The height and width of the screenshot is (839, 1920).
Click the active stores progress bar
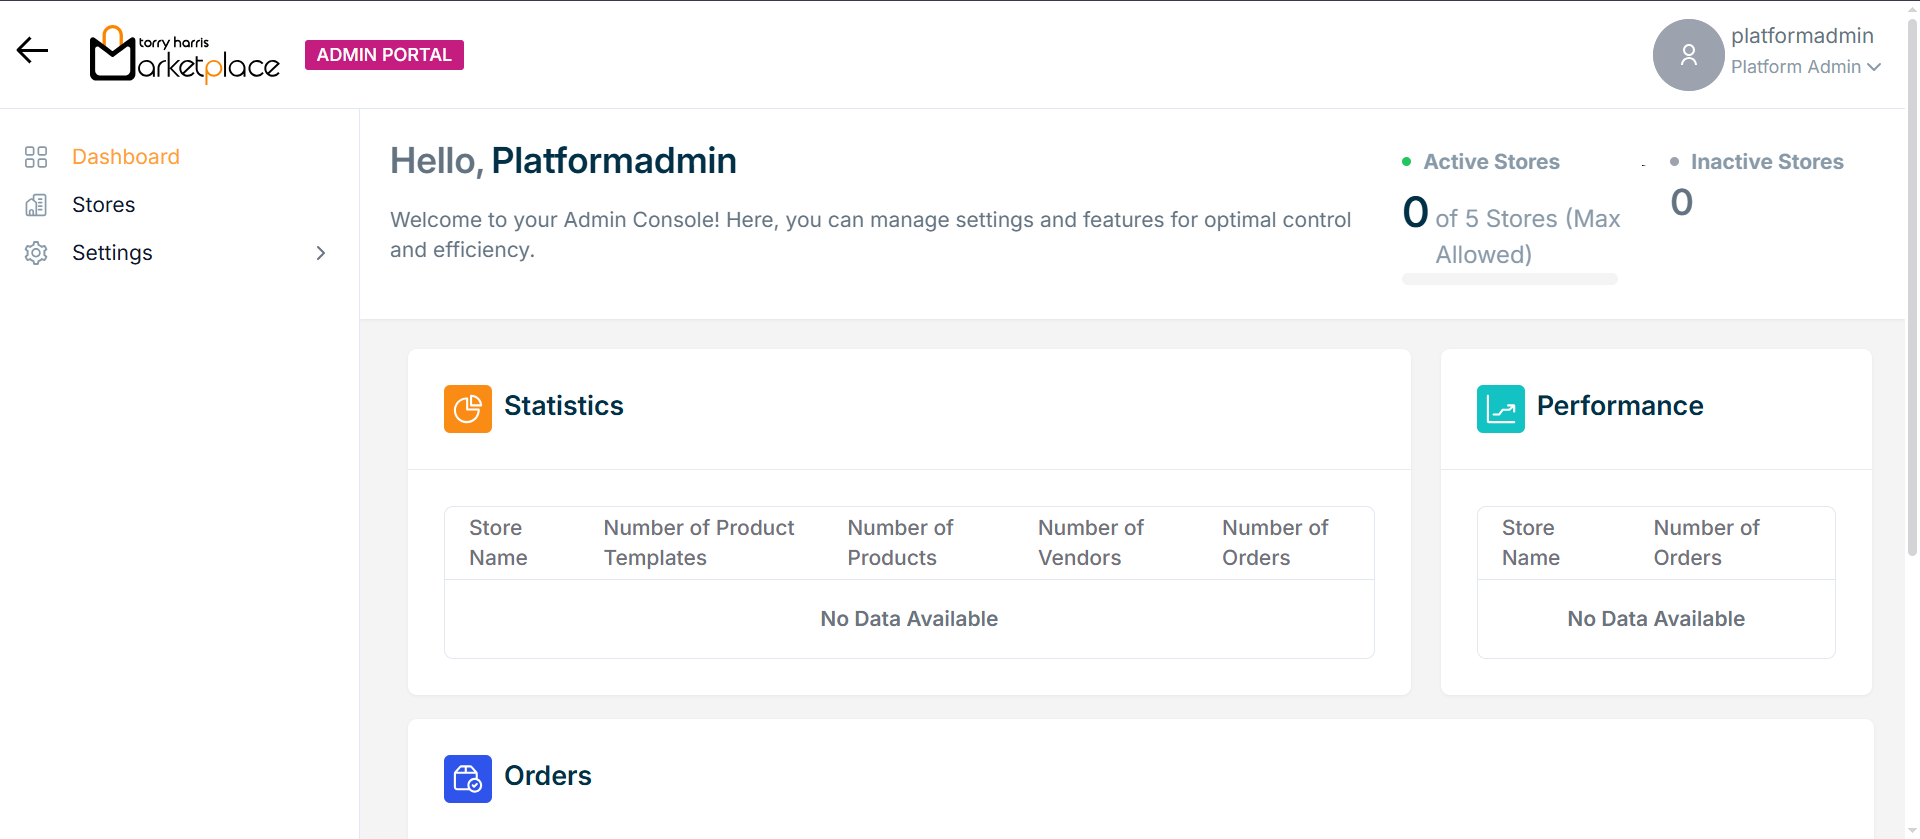pyautogui.click(x=1509, y=279)
